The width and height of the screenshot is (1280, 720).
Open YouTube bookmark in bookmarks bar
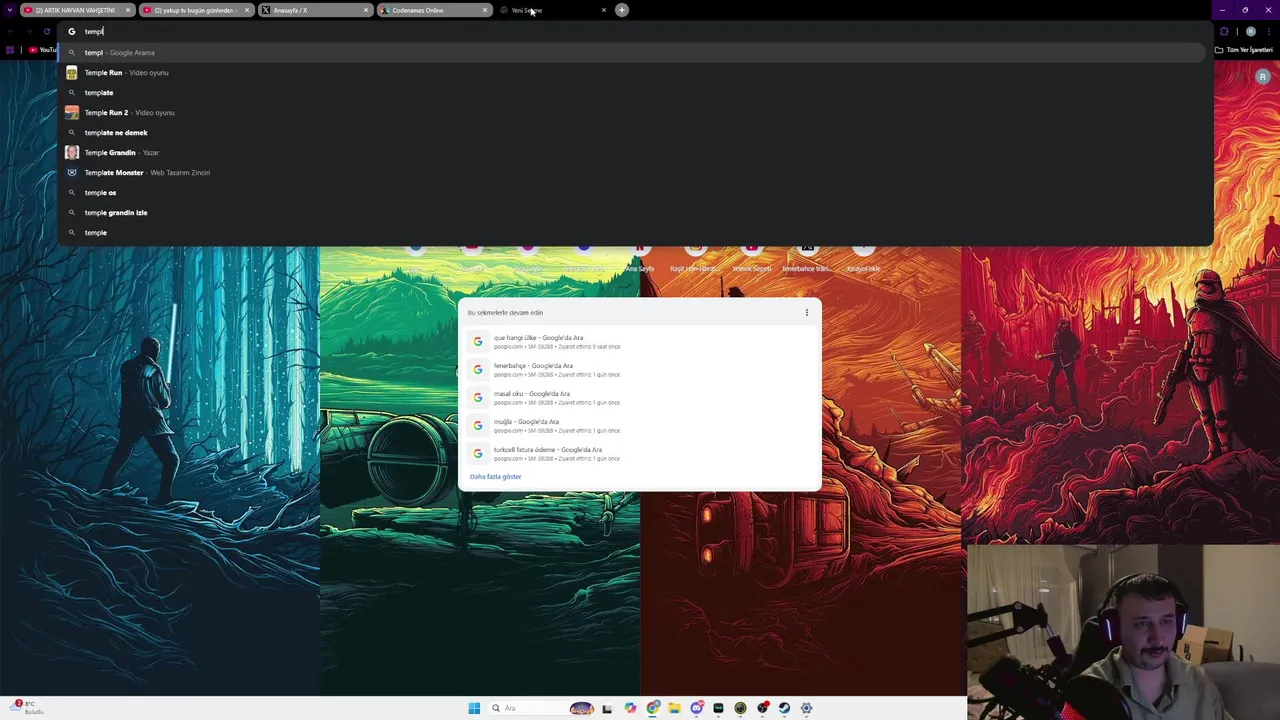(x=42, y=49)
